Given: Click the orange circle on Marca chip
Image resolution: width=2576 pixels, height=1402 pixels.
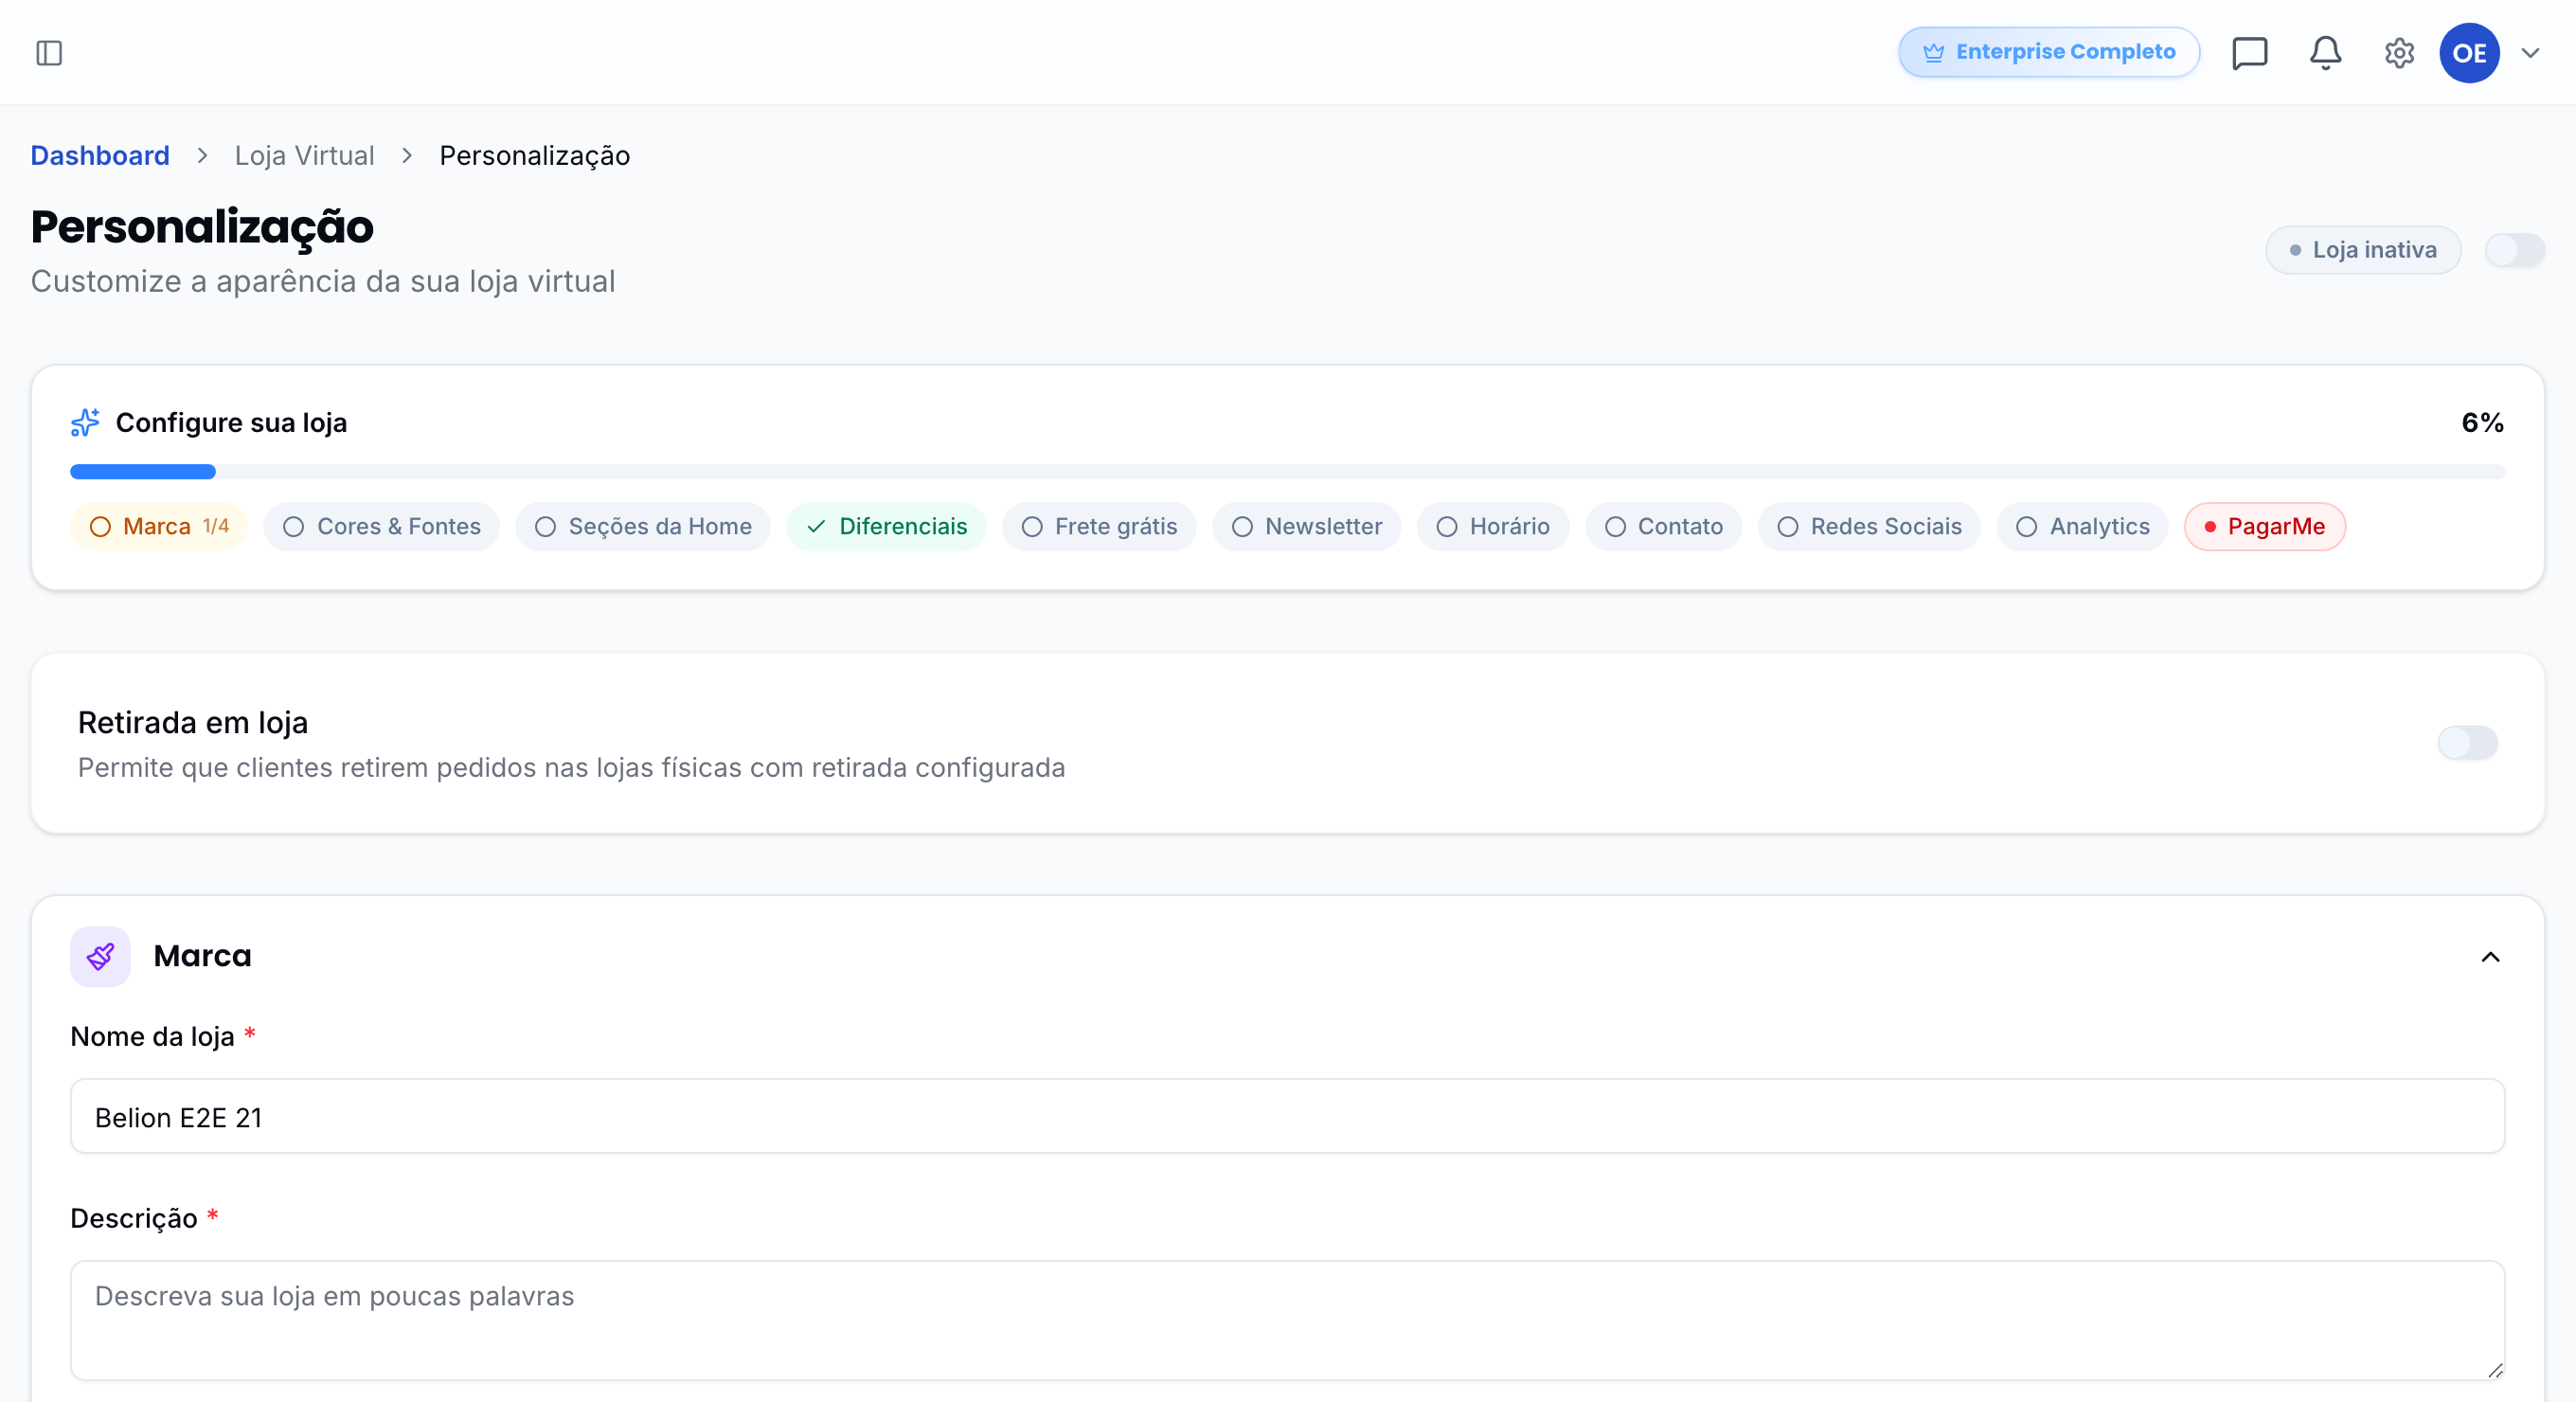Looking at the screenshot, I should point(100,527).
